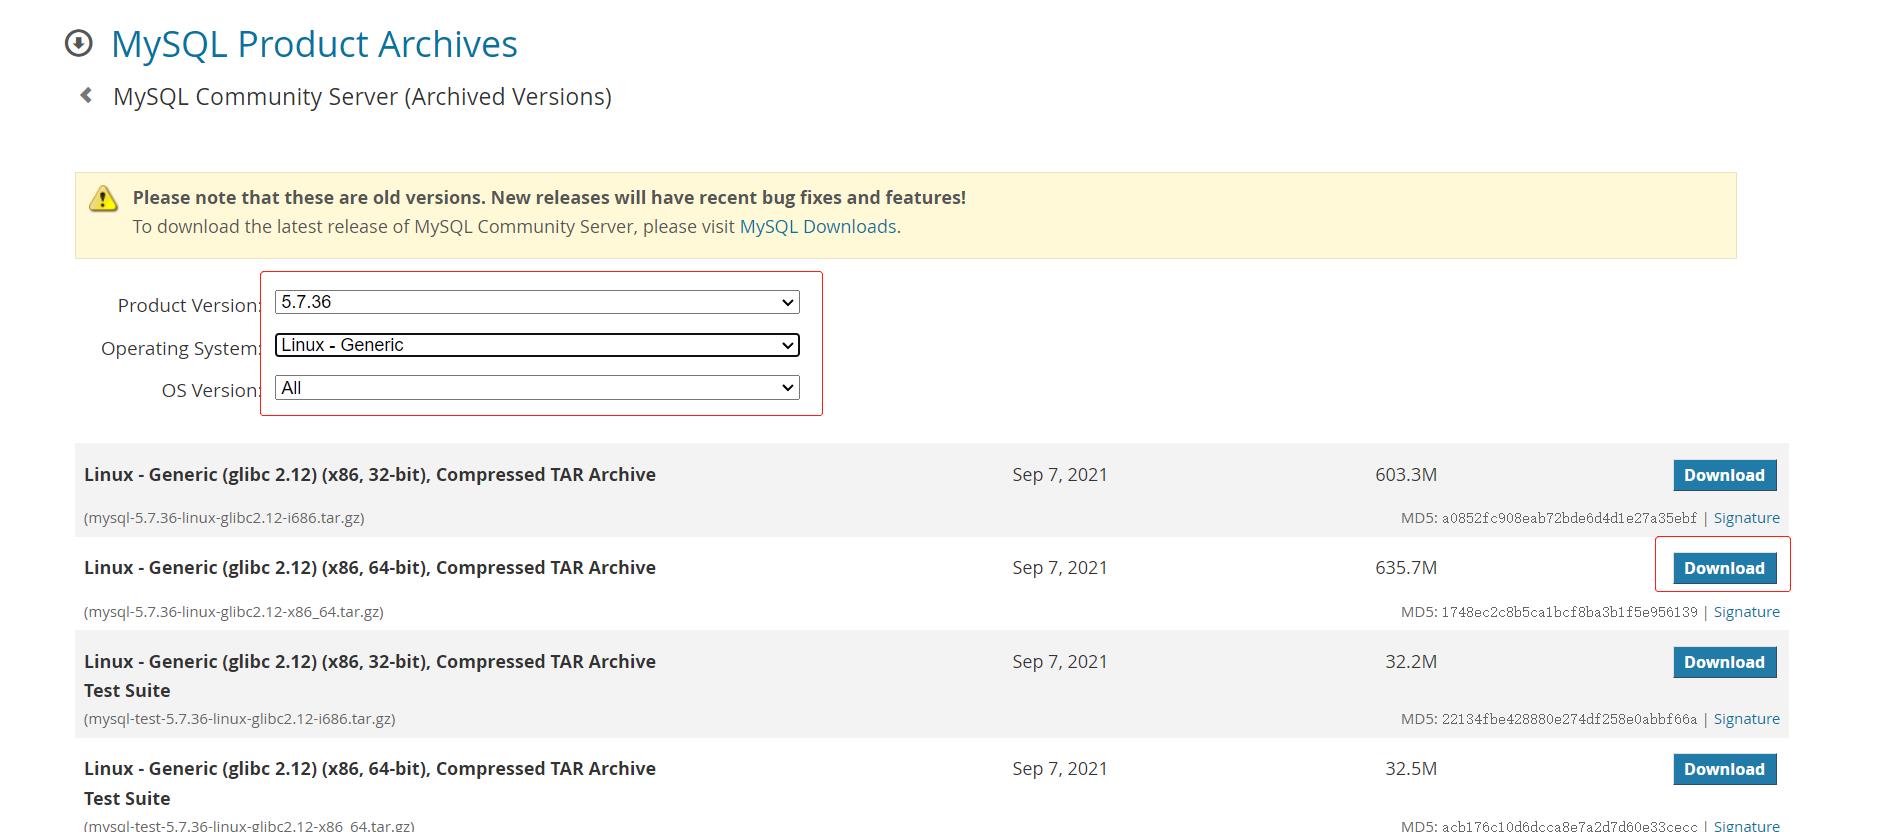Open Signature link for mysql-5.7.36 i686 archive

[x=1747, y=518]
